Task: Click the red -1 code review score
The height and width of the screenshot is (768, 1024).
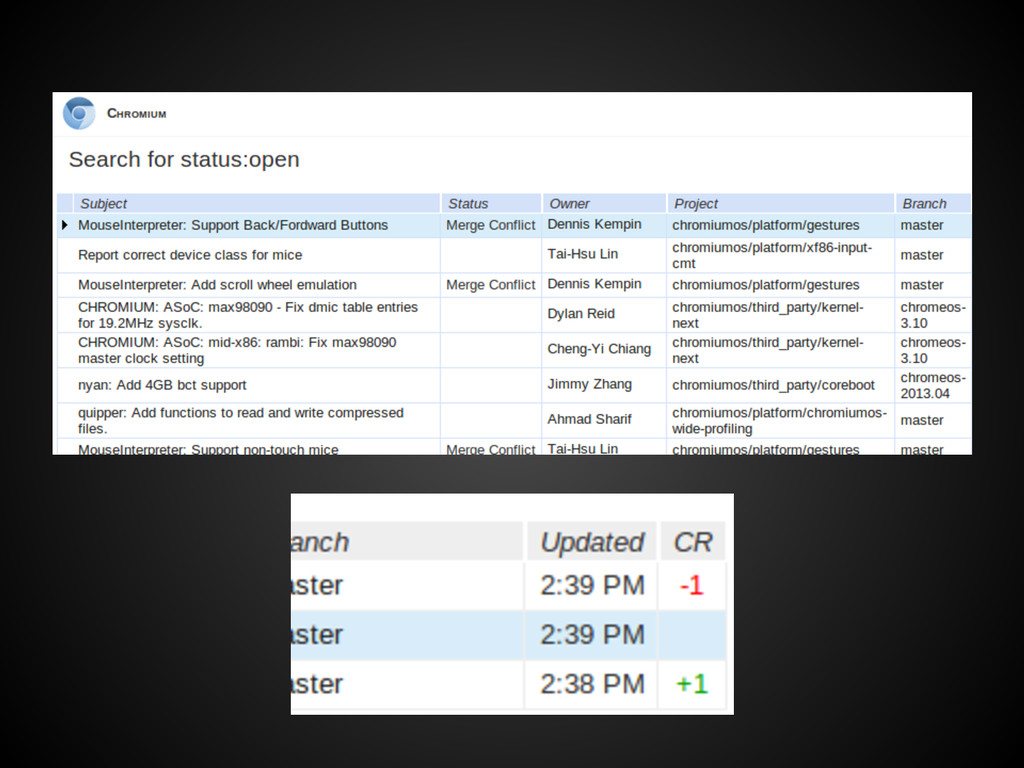Action: click(x=691, y=585)
